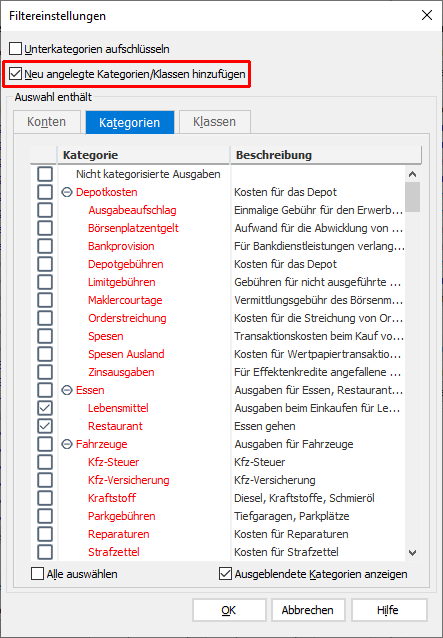
Task: Select the Kraftstoff category name
Action: point(112,498)
